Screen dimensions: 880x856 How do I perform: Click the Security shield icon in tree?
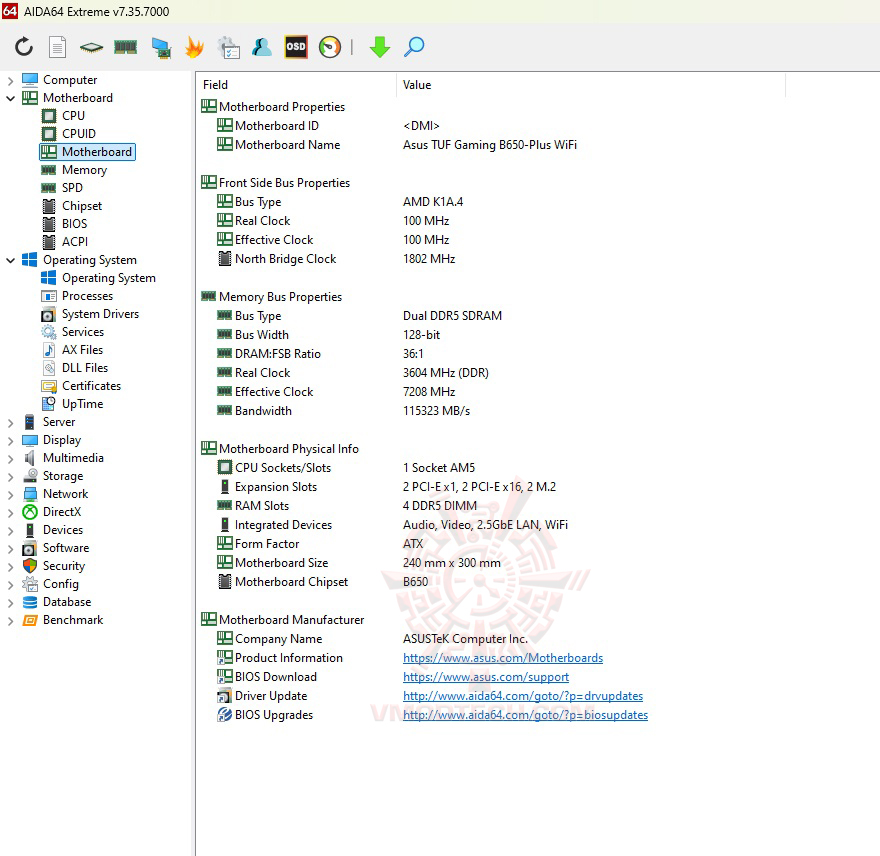point(30,566)
